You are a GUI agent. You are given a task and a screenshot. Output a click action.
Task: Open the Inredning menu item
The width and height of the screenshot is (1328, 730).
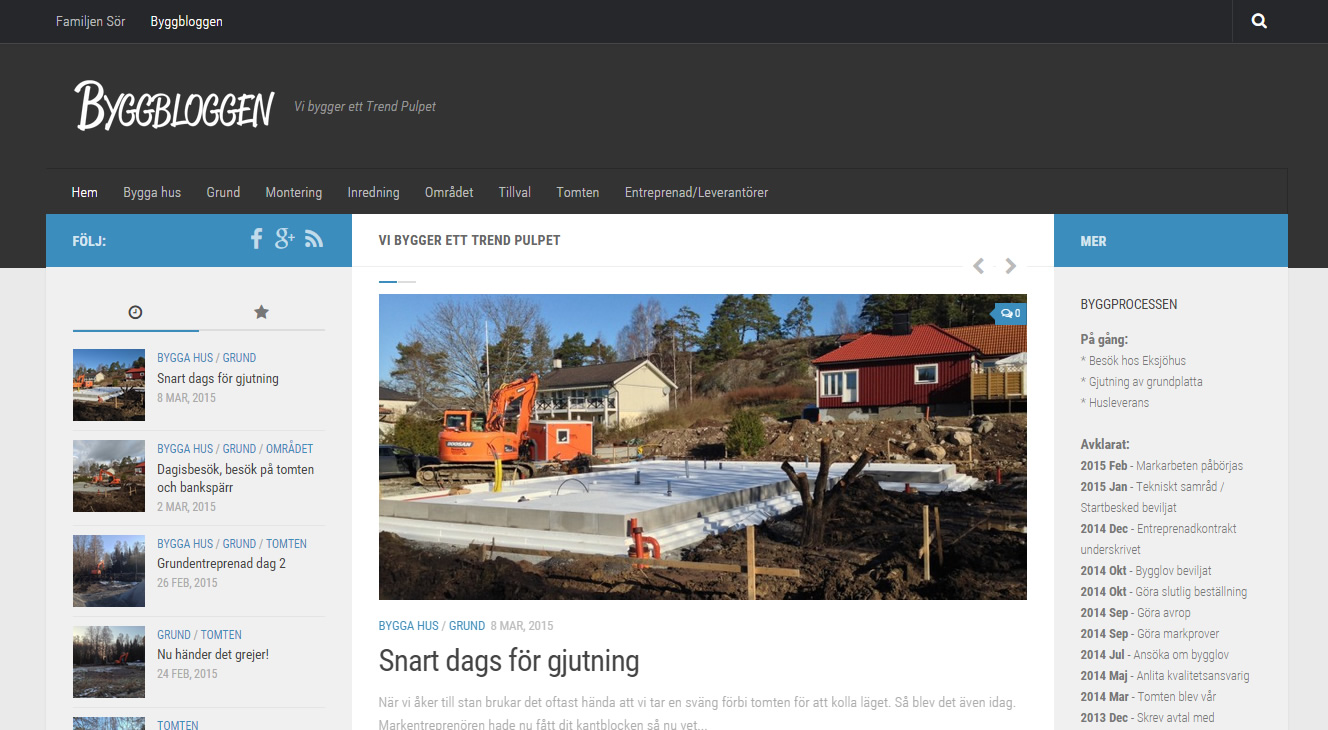[x=373, y=192]
